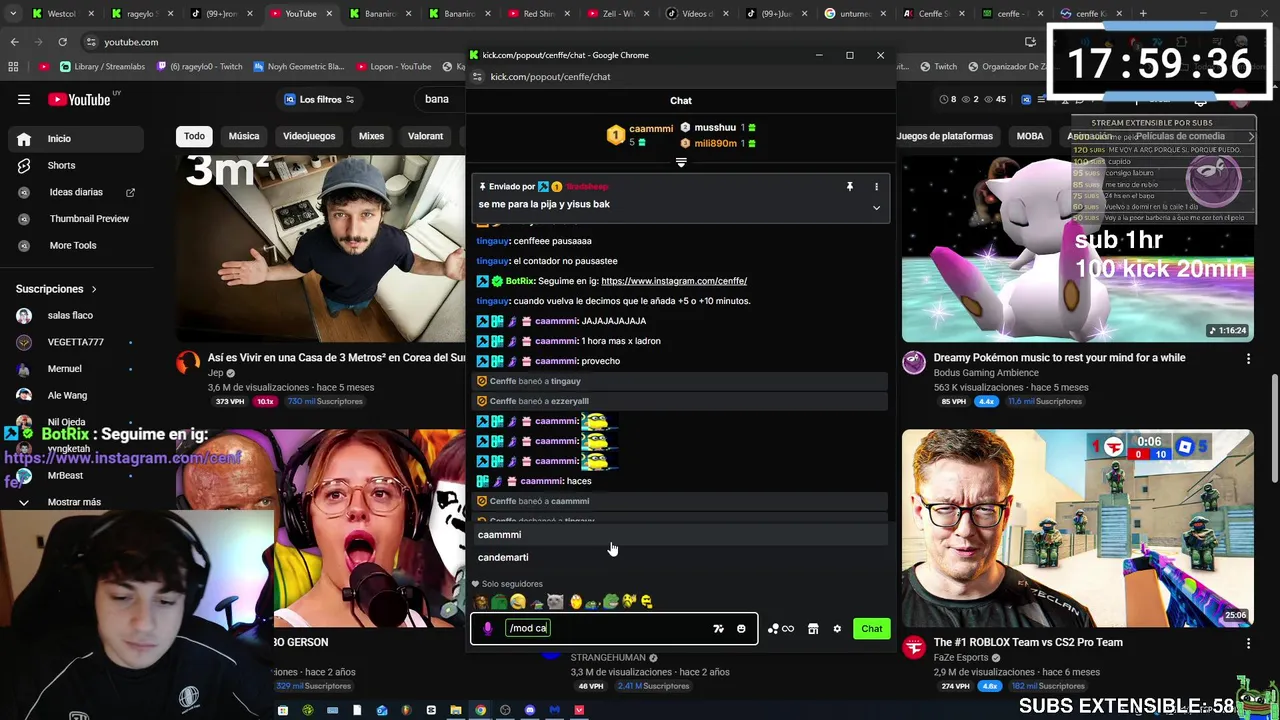This screenshot has height=720, width=1280.
Task: Open new Chrome tab with plus
Action: pos(1143,14)
